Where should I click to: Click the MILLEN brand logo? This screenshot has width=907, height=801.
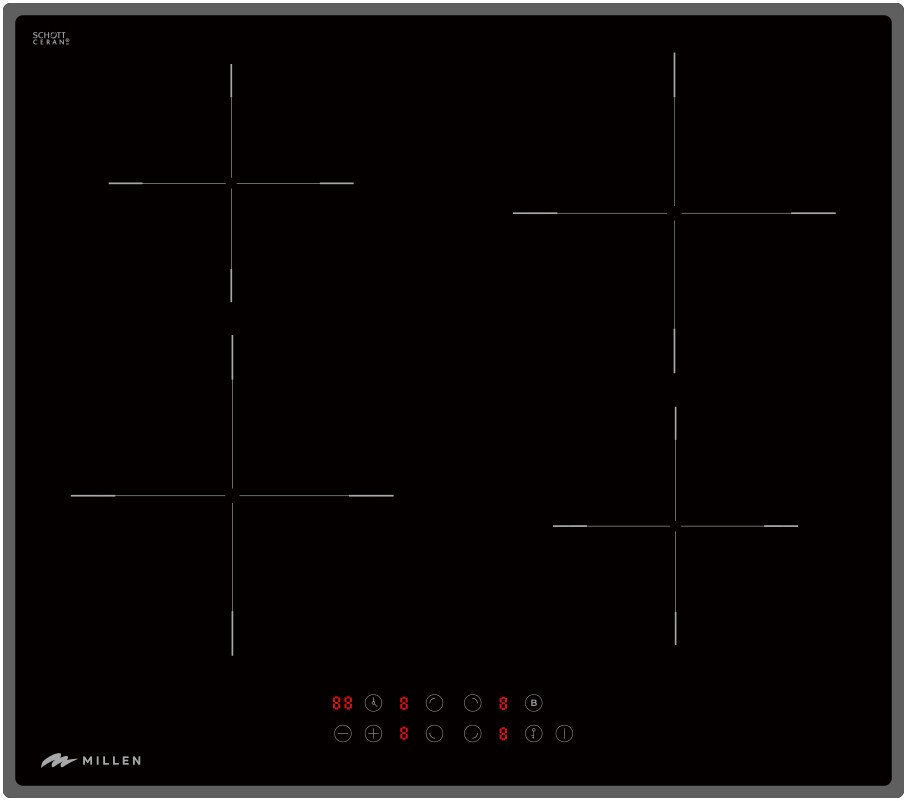[91, 760]
